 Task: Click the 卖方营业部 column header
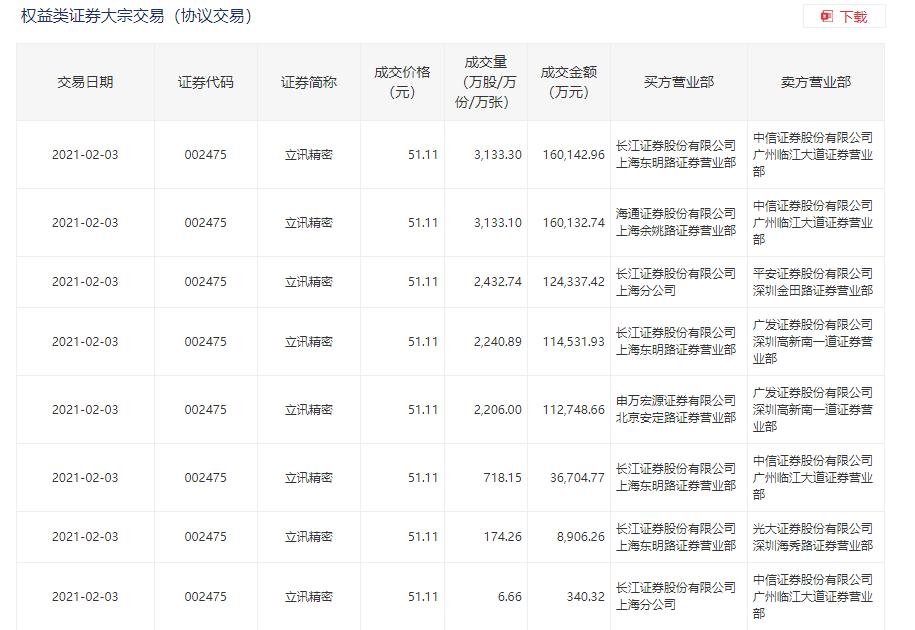click(816, 82)
